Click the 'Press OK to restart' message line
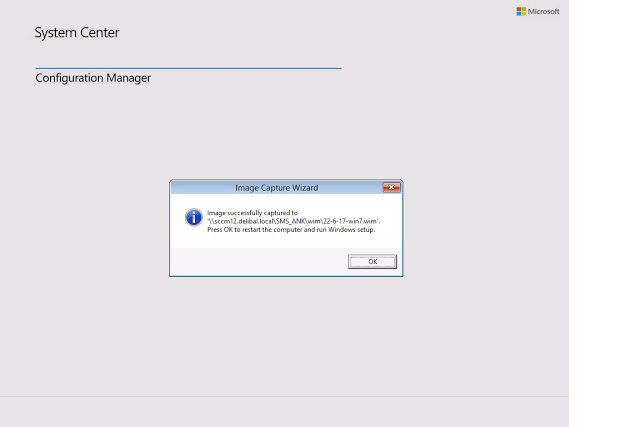The height and width of the screenshot is (427, 640). point(290,229)
